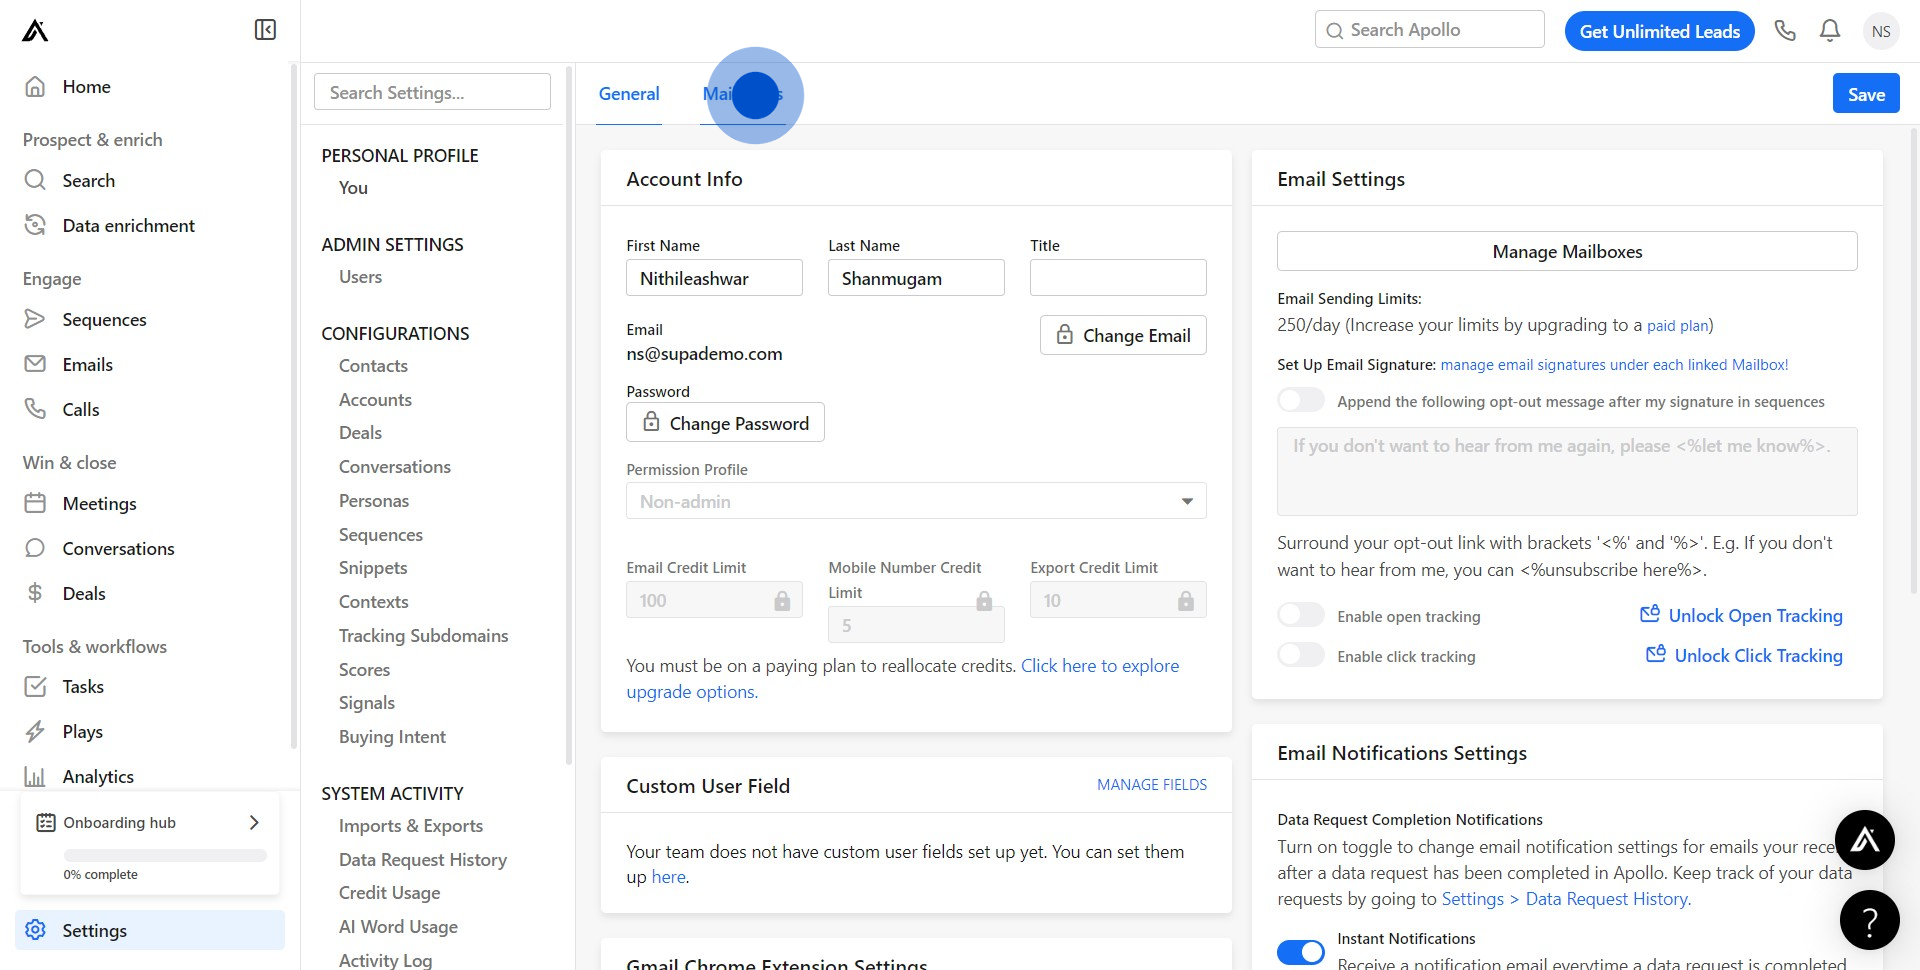Toggle append opt-out message switch
The height and width of the screenshot is (970, 1920).
[1301, 400]
